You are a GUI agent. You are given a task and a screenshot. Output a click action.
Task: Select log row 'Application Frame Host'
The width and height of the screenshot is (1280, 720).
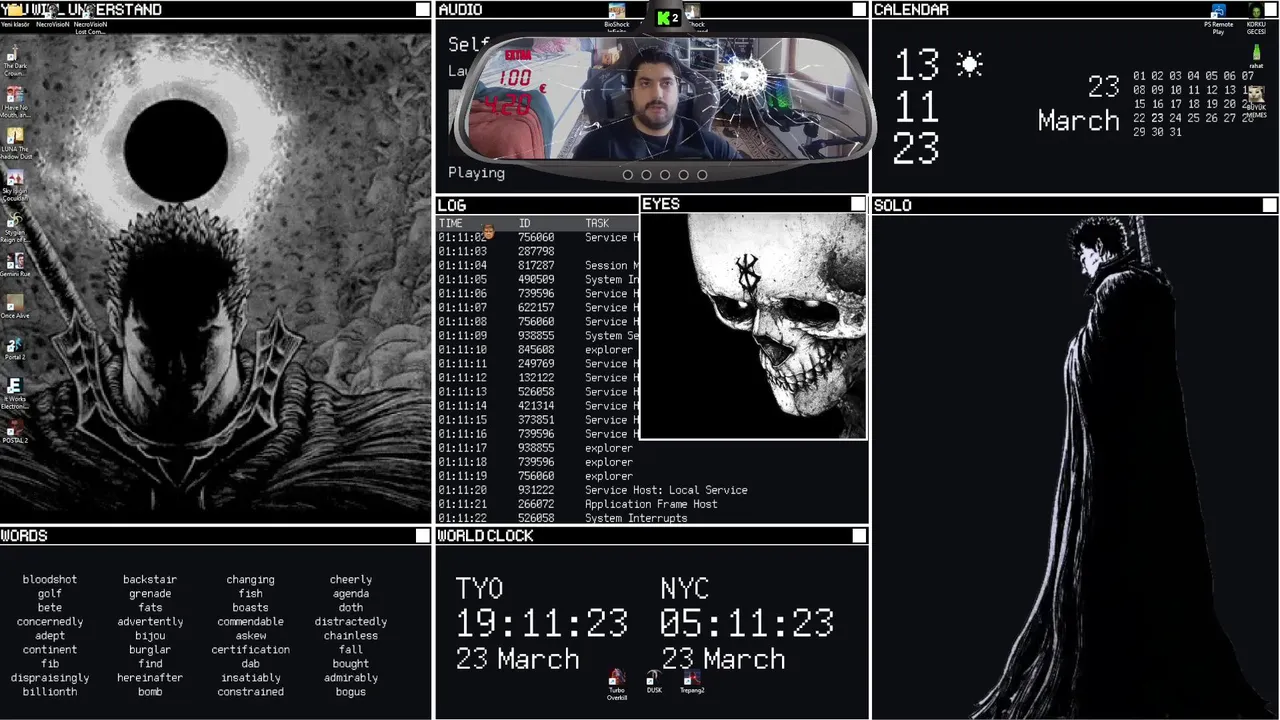(x=652, y=504)
